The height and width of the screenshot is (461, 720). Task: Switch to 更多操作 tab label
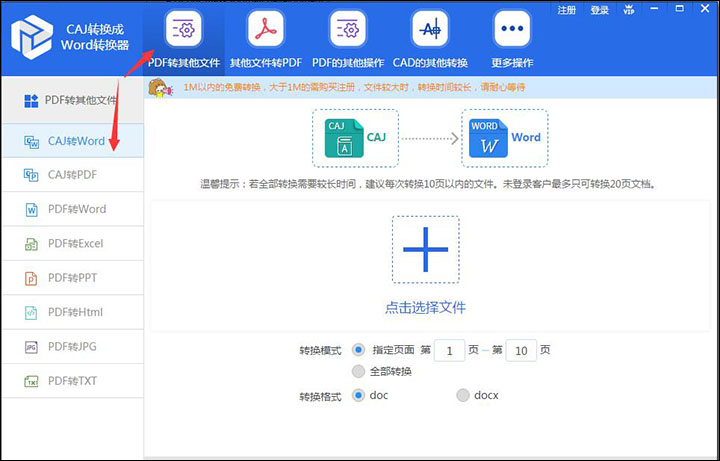[x=512, y=63]
